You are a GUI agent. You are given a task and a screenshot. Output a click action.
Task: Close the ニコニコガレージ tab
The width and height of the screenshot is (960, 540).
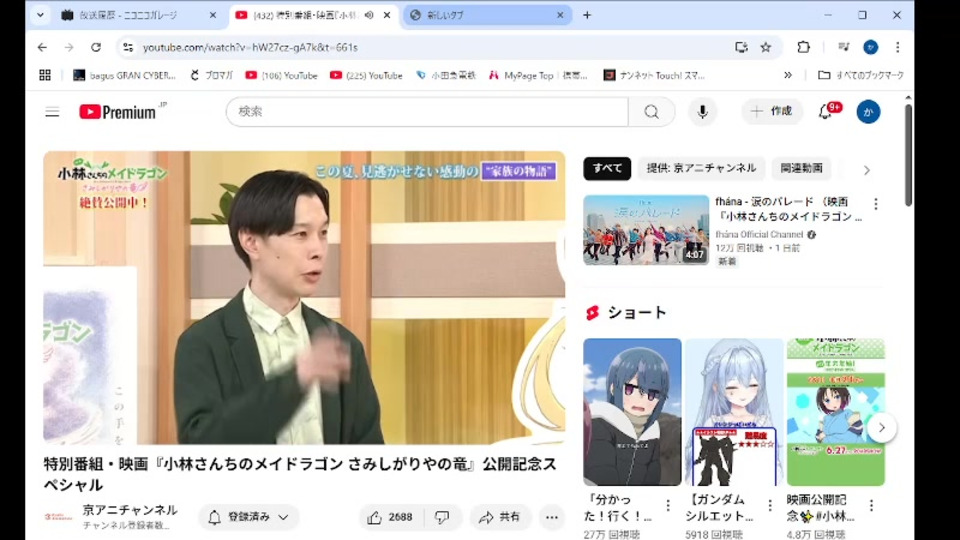tap(212, 15)
